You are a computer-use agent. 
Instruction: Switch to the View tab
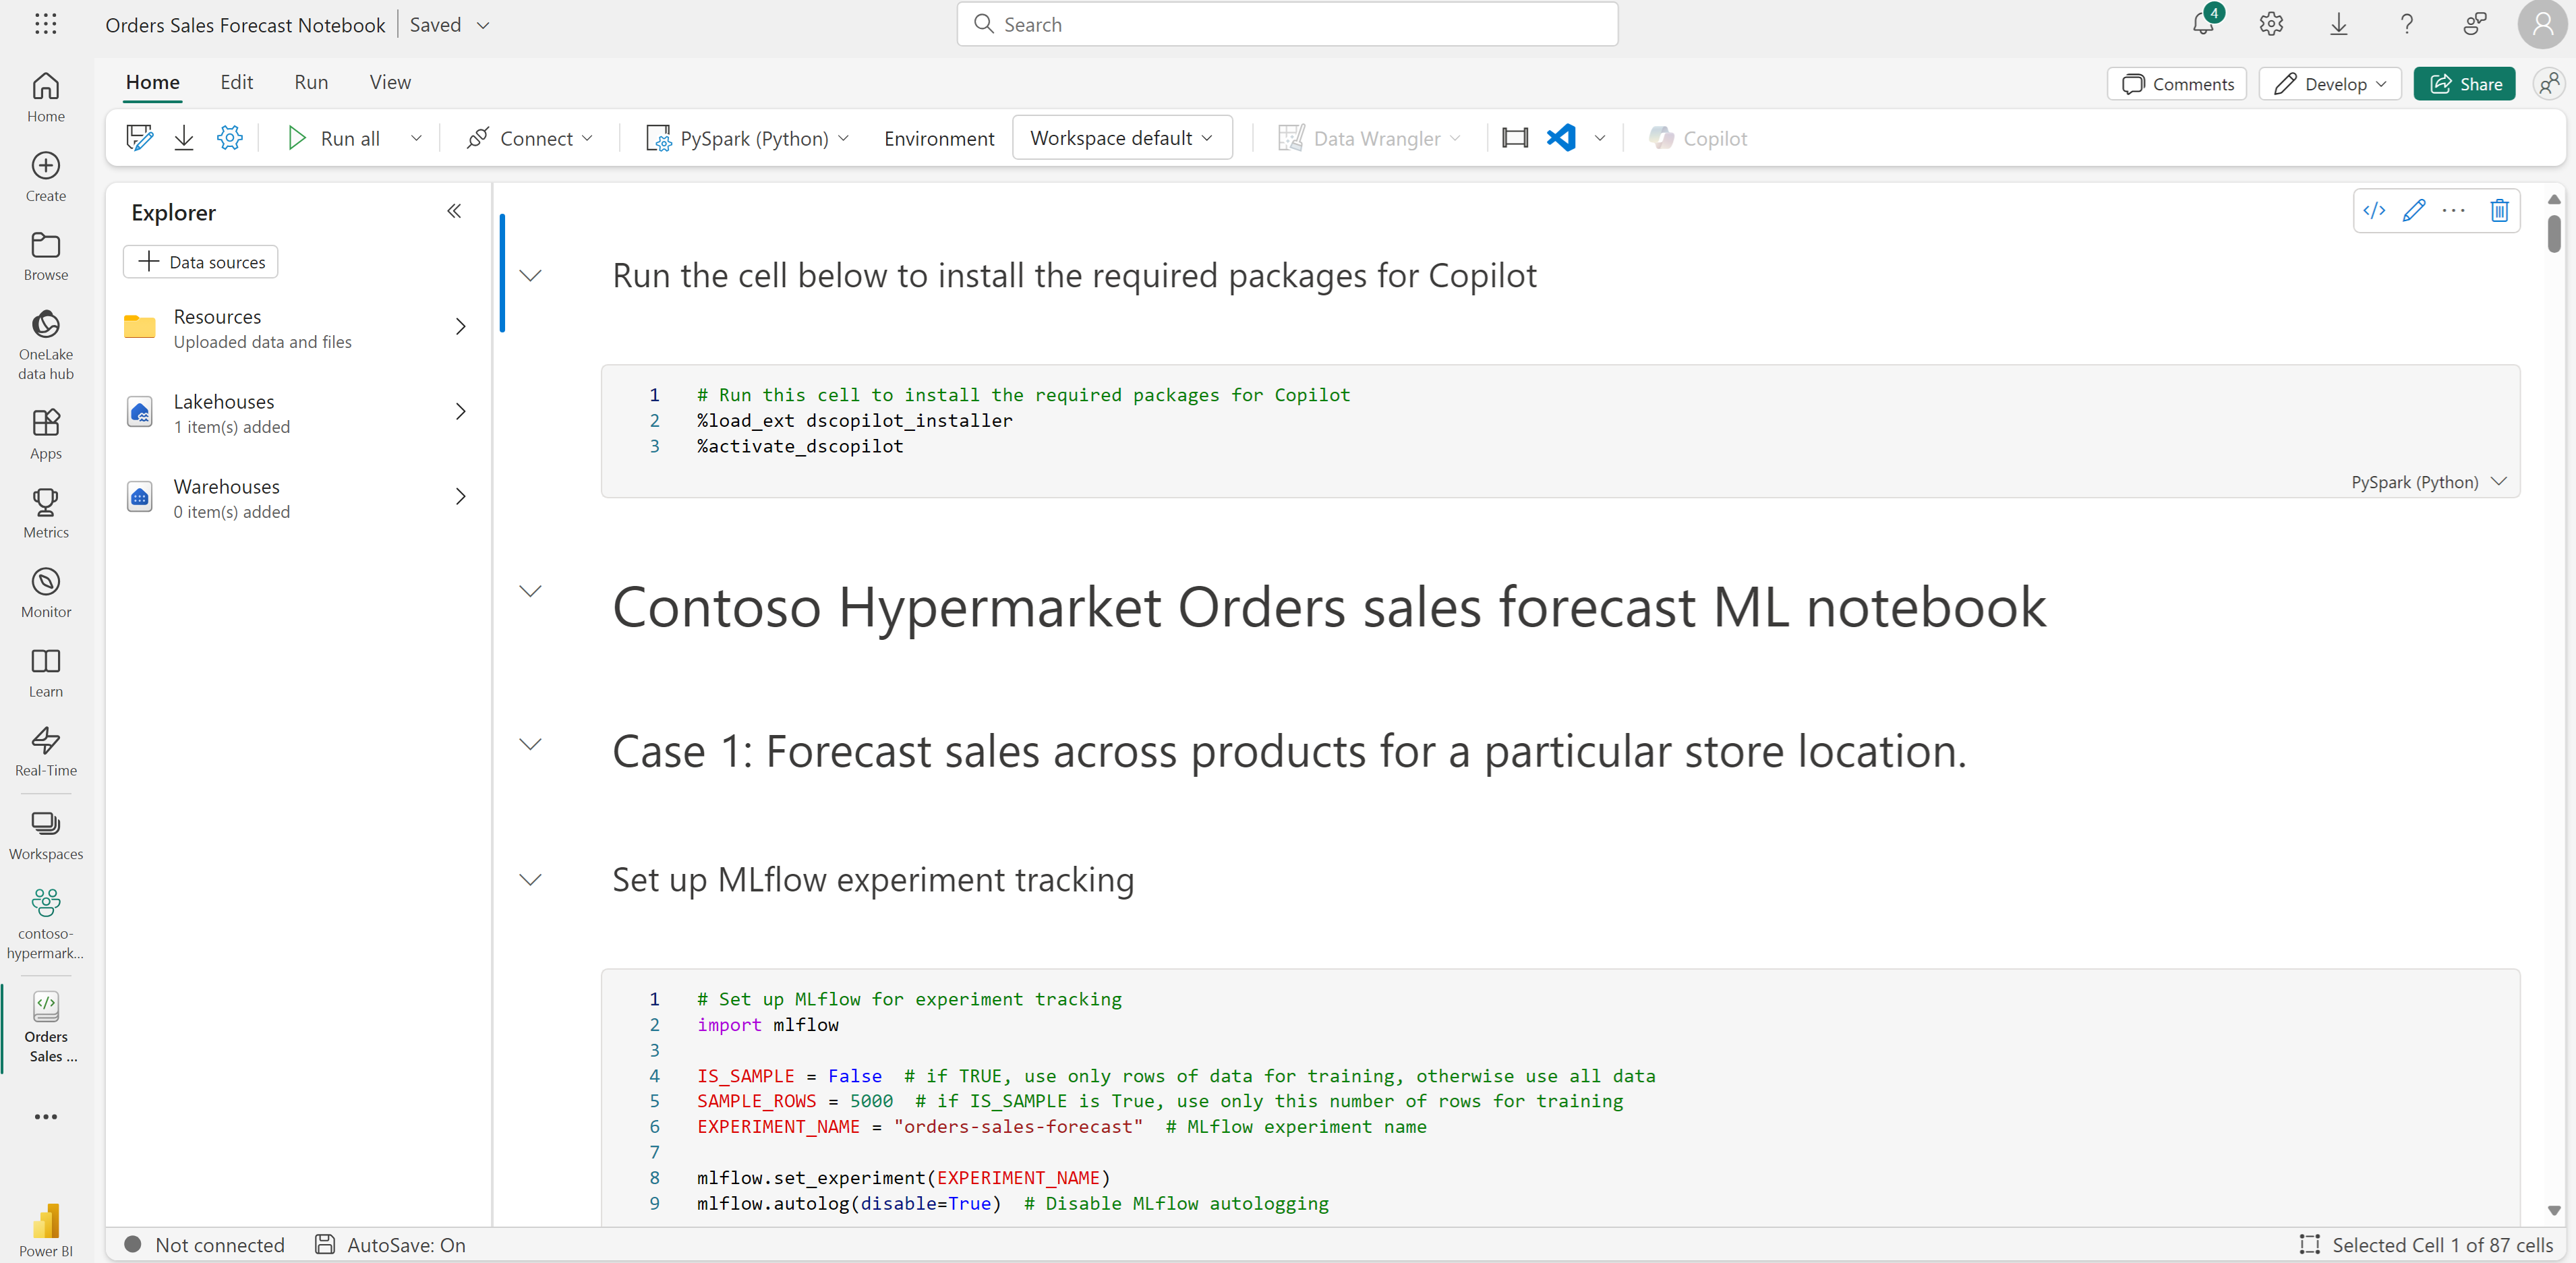tap(390, 82)
